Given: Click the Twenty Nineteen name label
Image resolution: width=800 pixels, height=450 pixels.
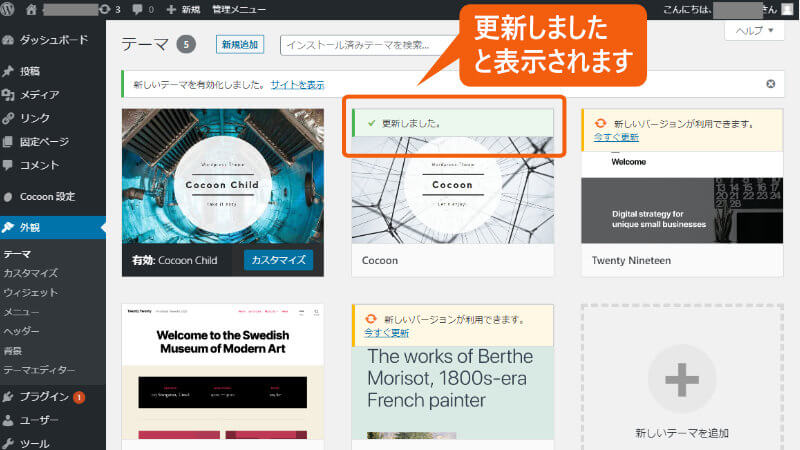Looking at the screenshot, I should (631, 260).
